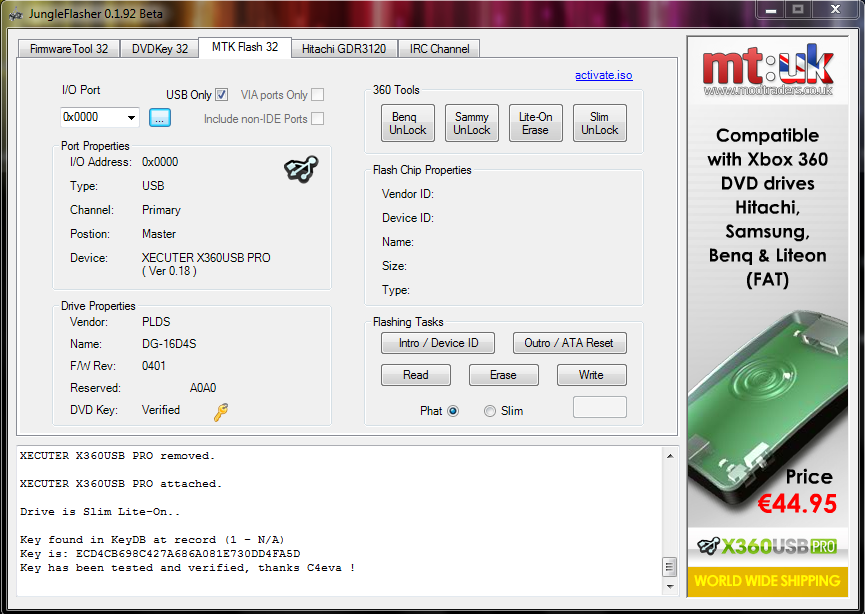Click the browse '...' button next to I/O Port
Image resolution: width=865 pixels, height=614 pixels.
coord(160,118)
